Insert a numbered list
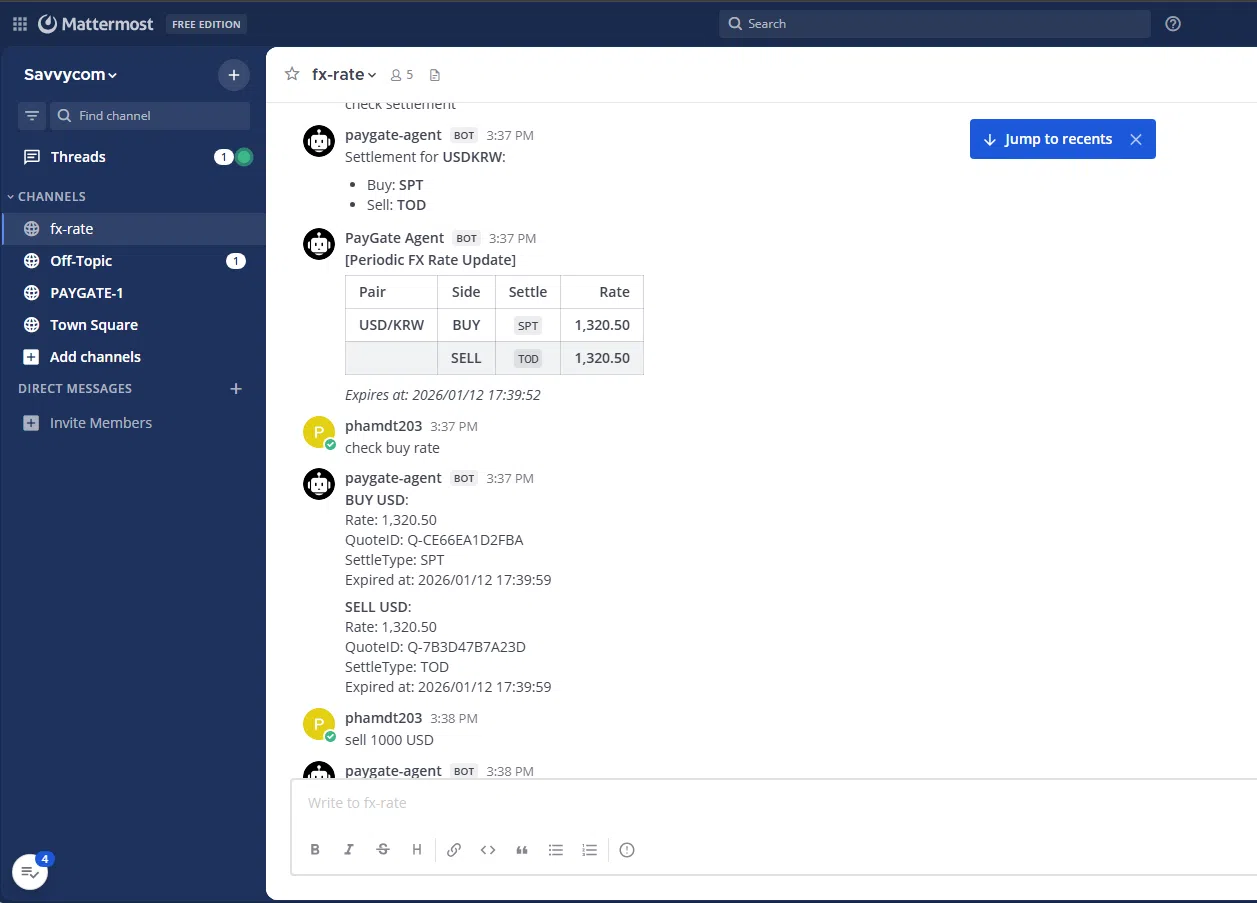This screenshot has width=1257, height=903. (590, 850)
